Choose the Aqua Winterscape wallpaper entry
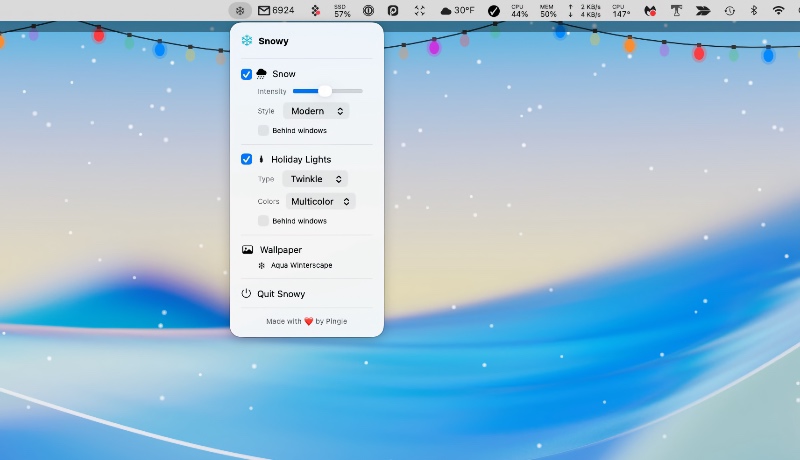Image resolution: width=800 pixels, height=460 pixels. pyautogui.click(x=301, y=266)
